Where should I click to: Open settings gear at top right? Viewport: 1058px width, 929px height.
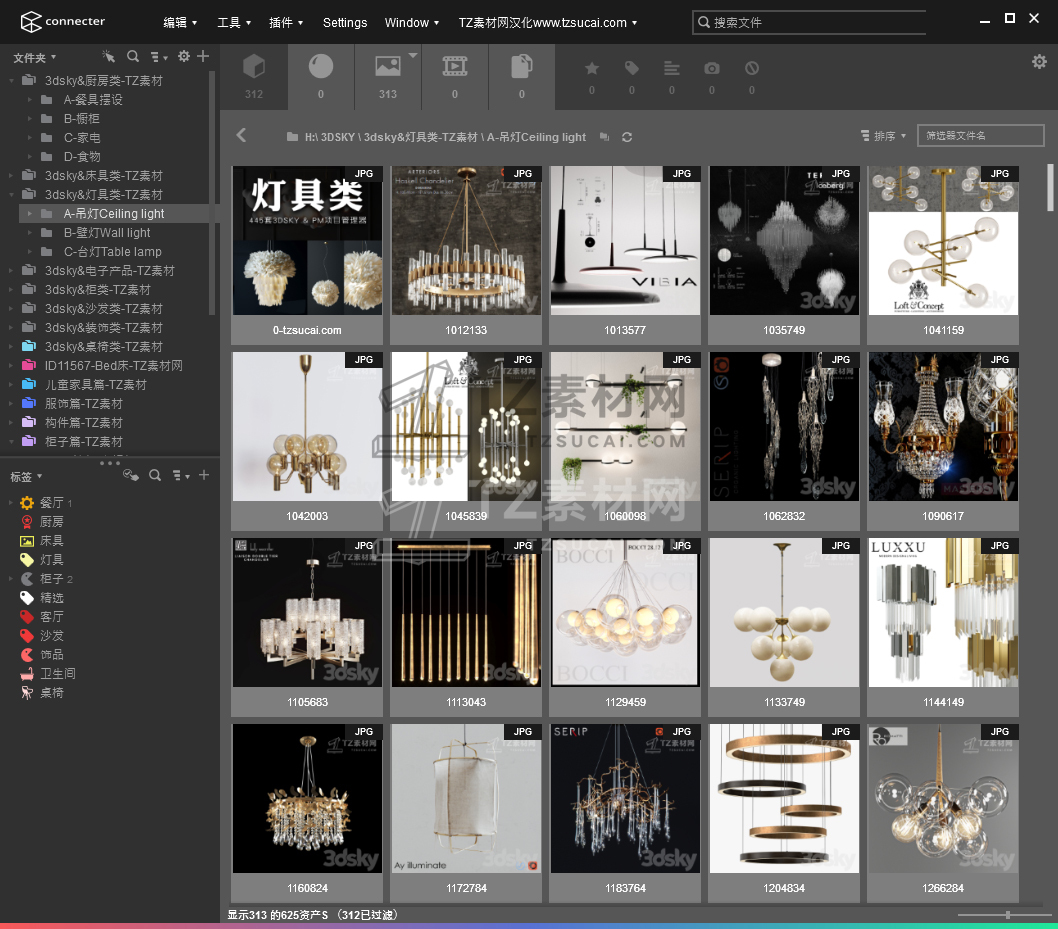1039,61
